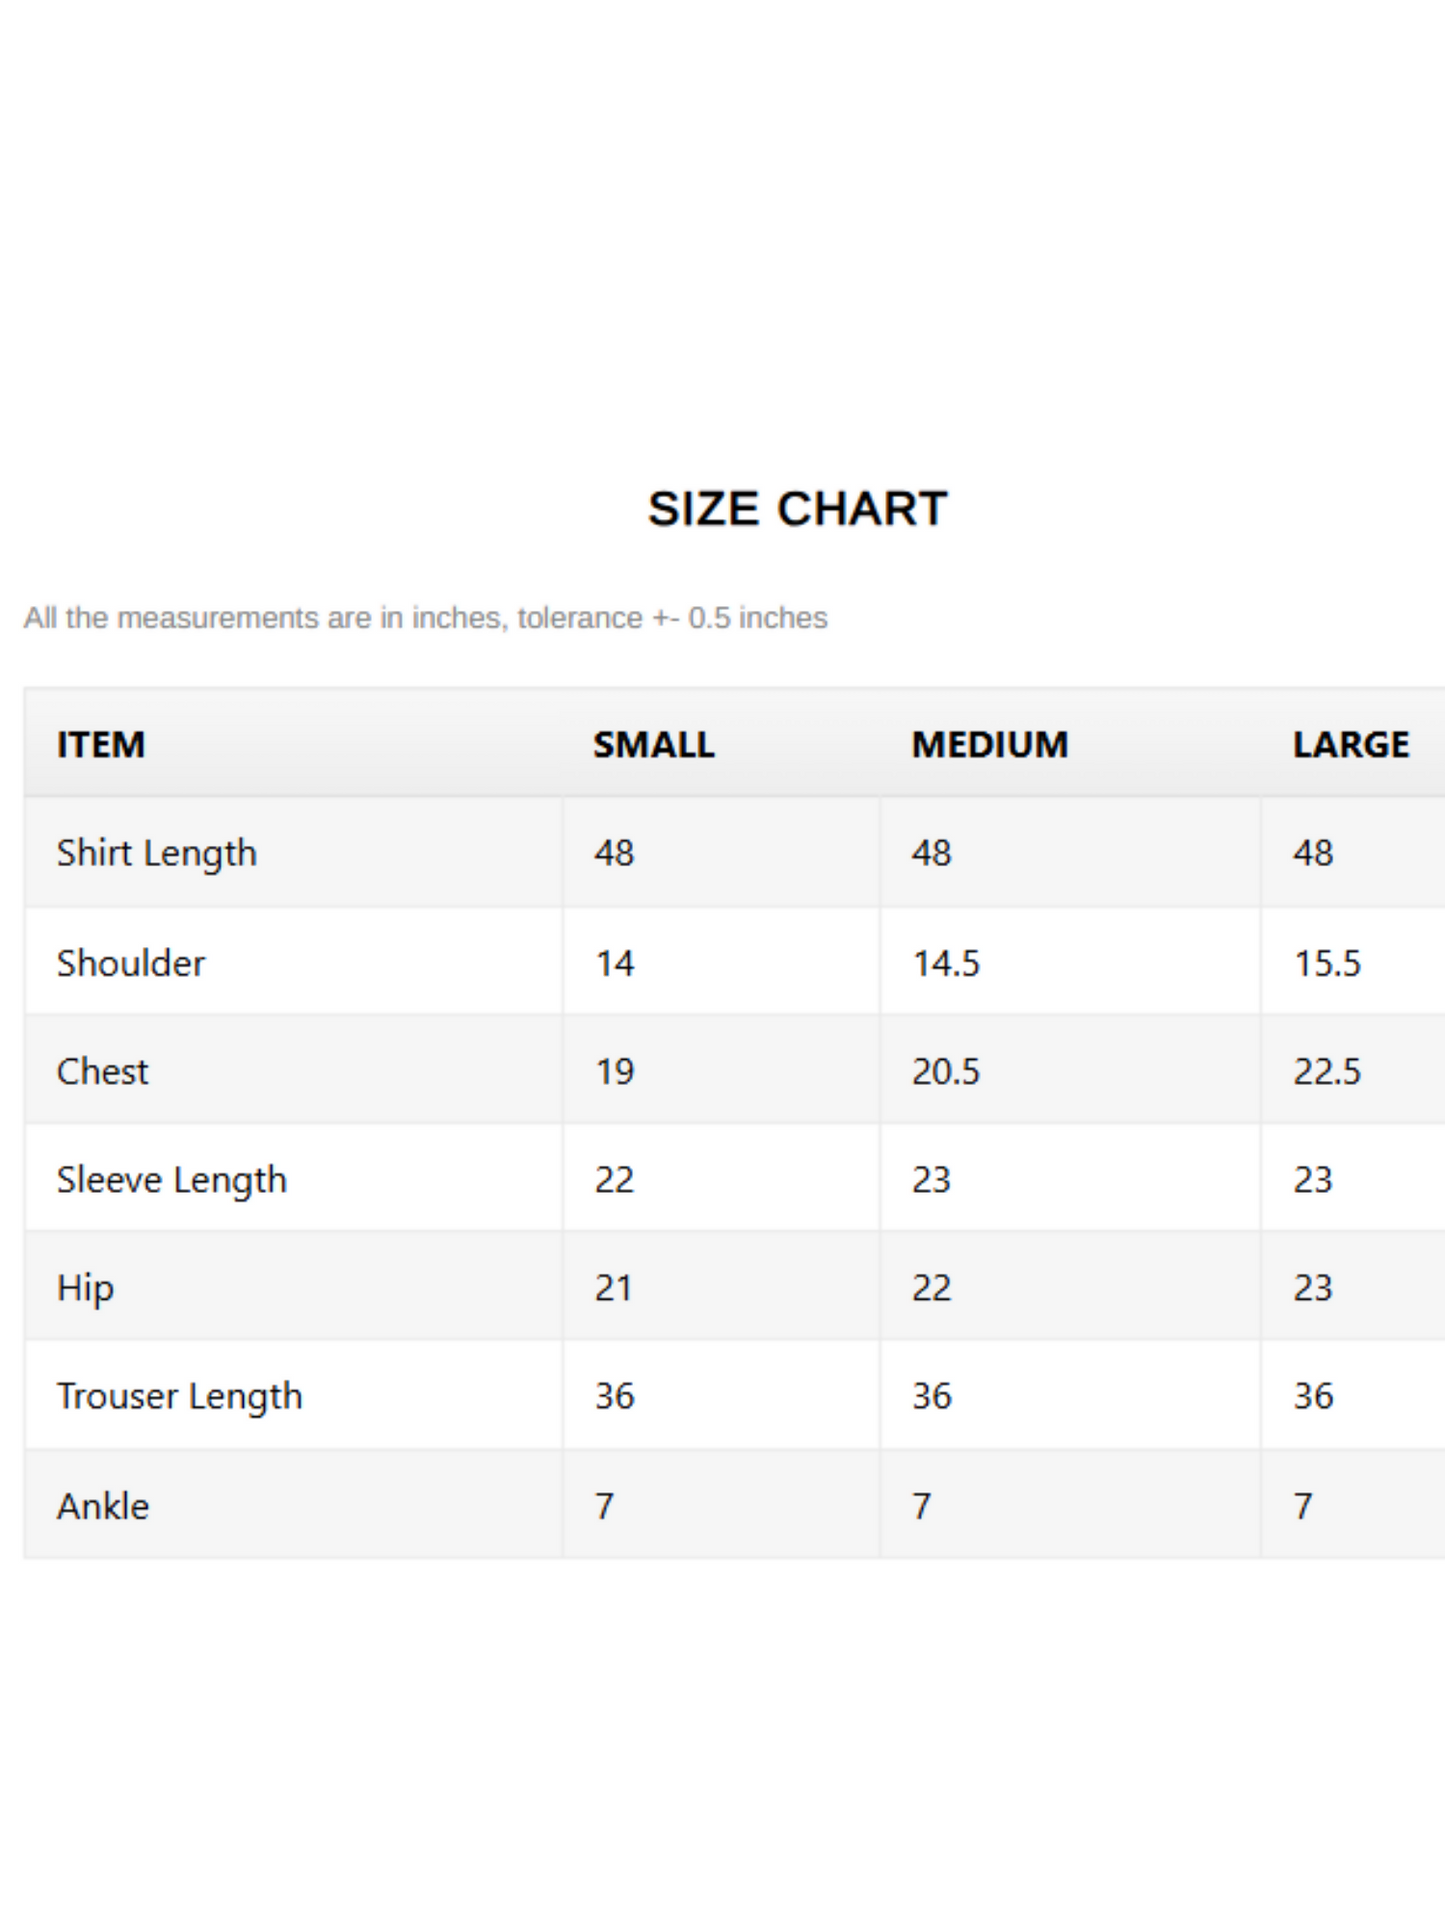Click the Trouser Length row label
This screenshot has width=1445, height=1927.
tap(180, 1397)
